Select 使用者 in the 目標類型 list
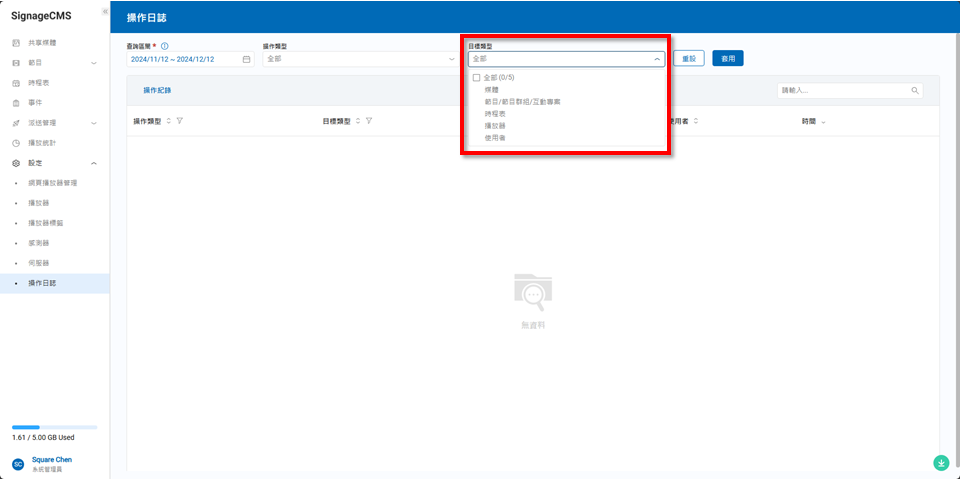This screenshot has height=480, width=960. click(495, 138)
